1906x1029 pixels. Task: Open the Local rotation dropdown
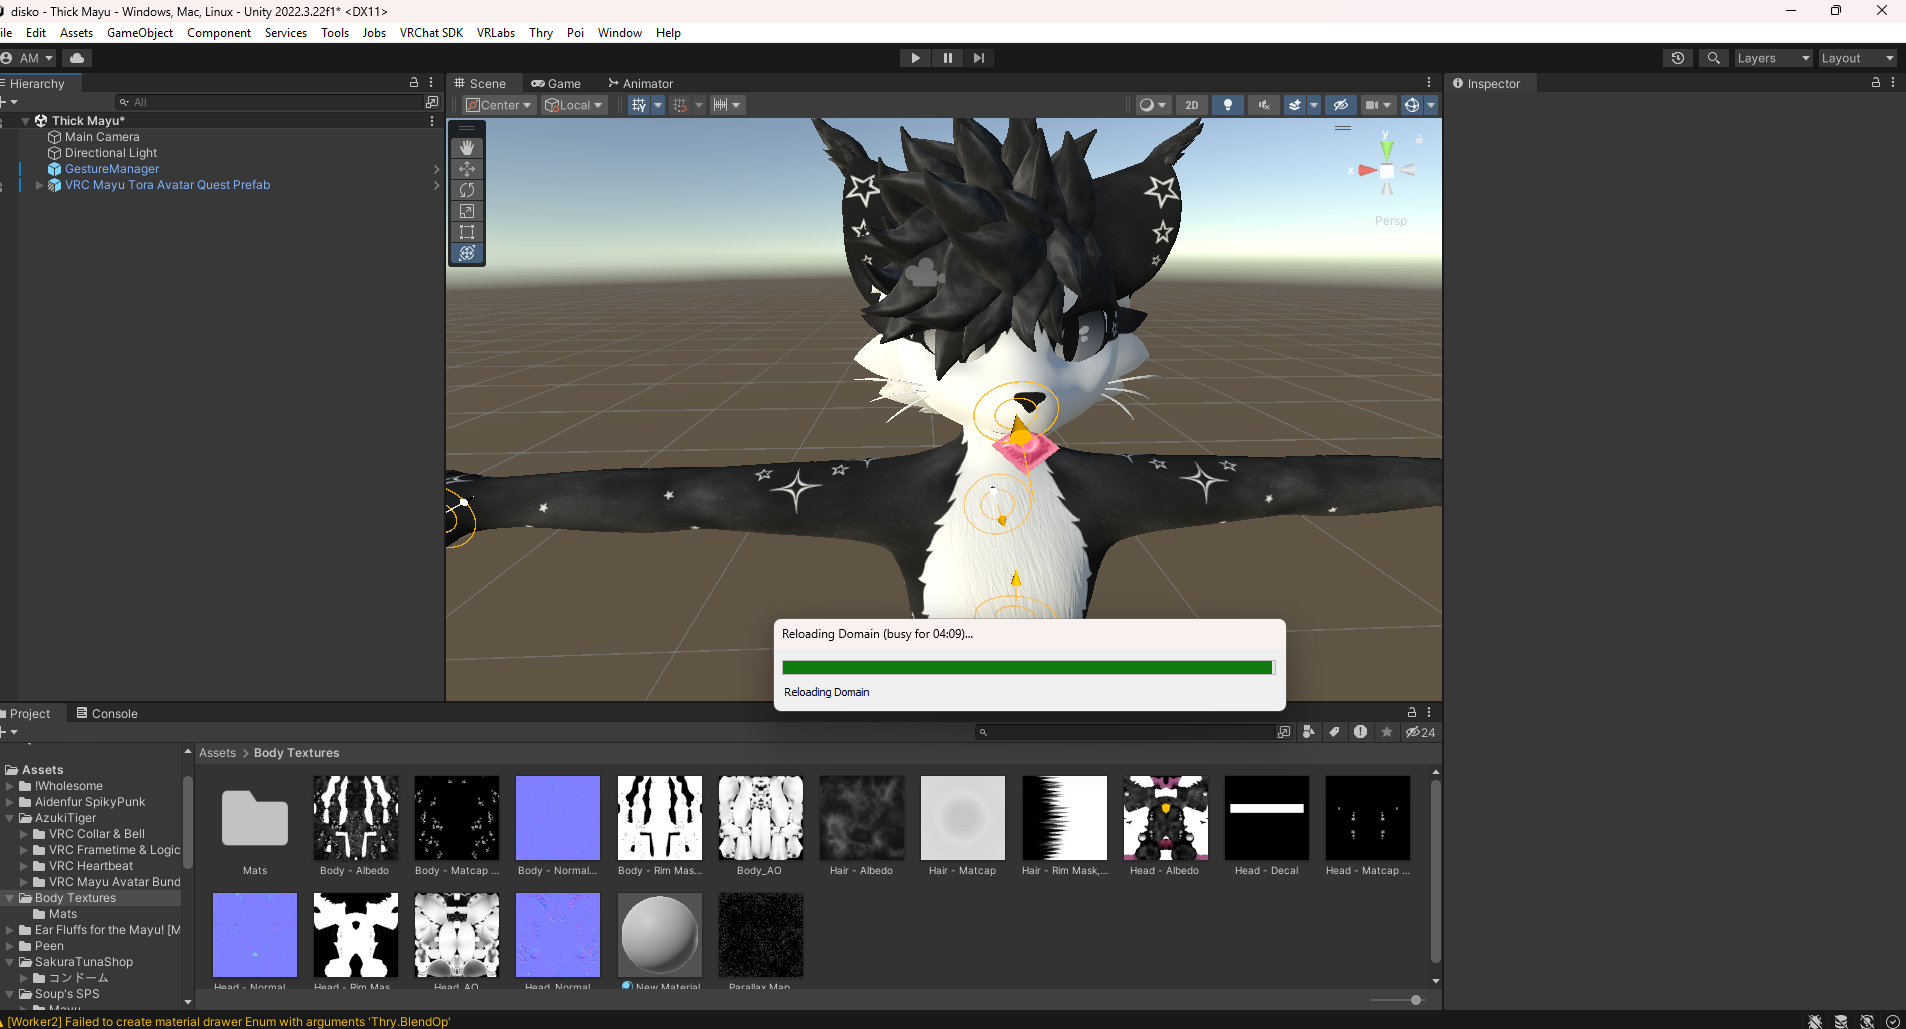574,105
